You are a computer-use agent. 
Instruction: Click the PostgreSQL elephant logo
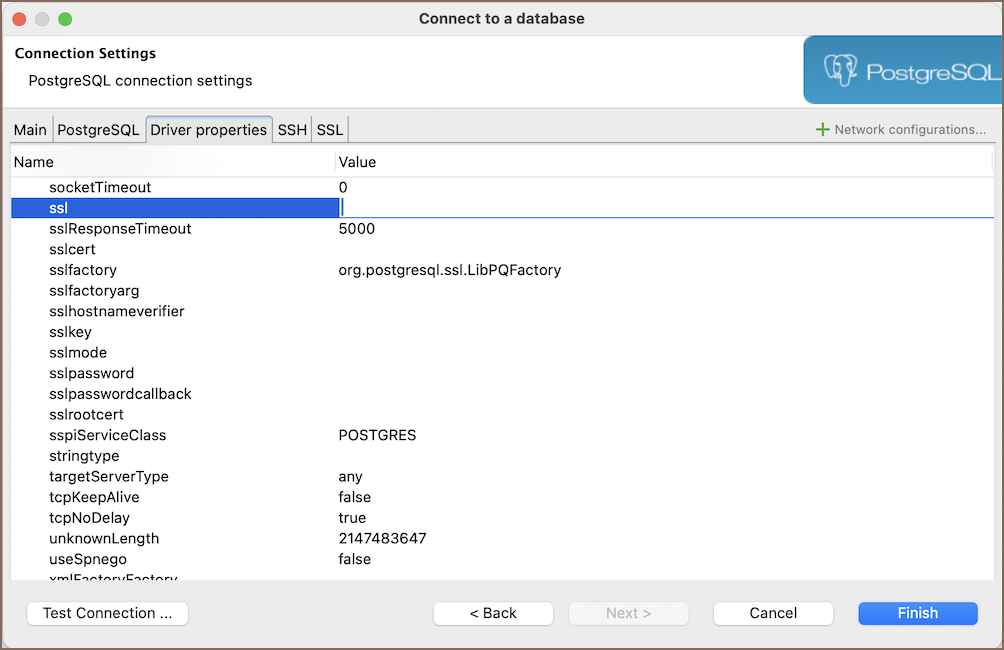click(x=840, y=71)
